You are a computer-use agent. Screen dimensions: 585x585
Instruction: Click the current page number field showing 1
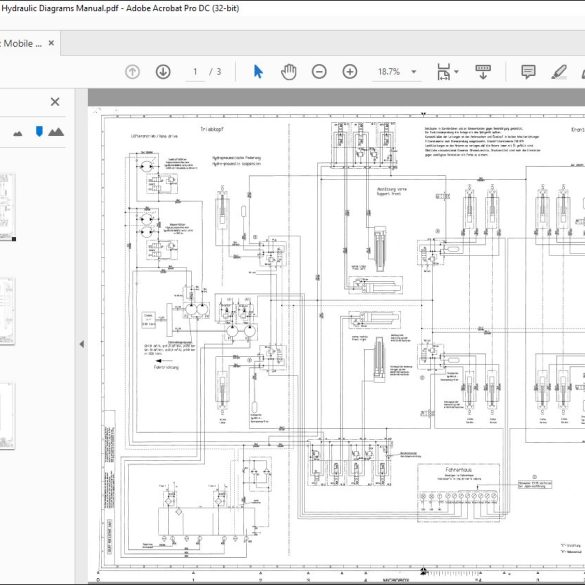point(195,72)
